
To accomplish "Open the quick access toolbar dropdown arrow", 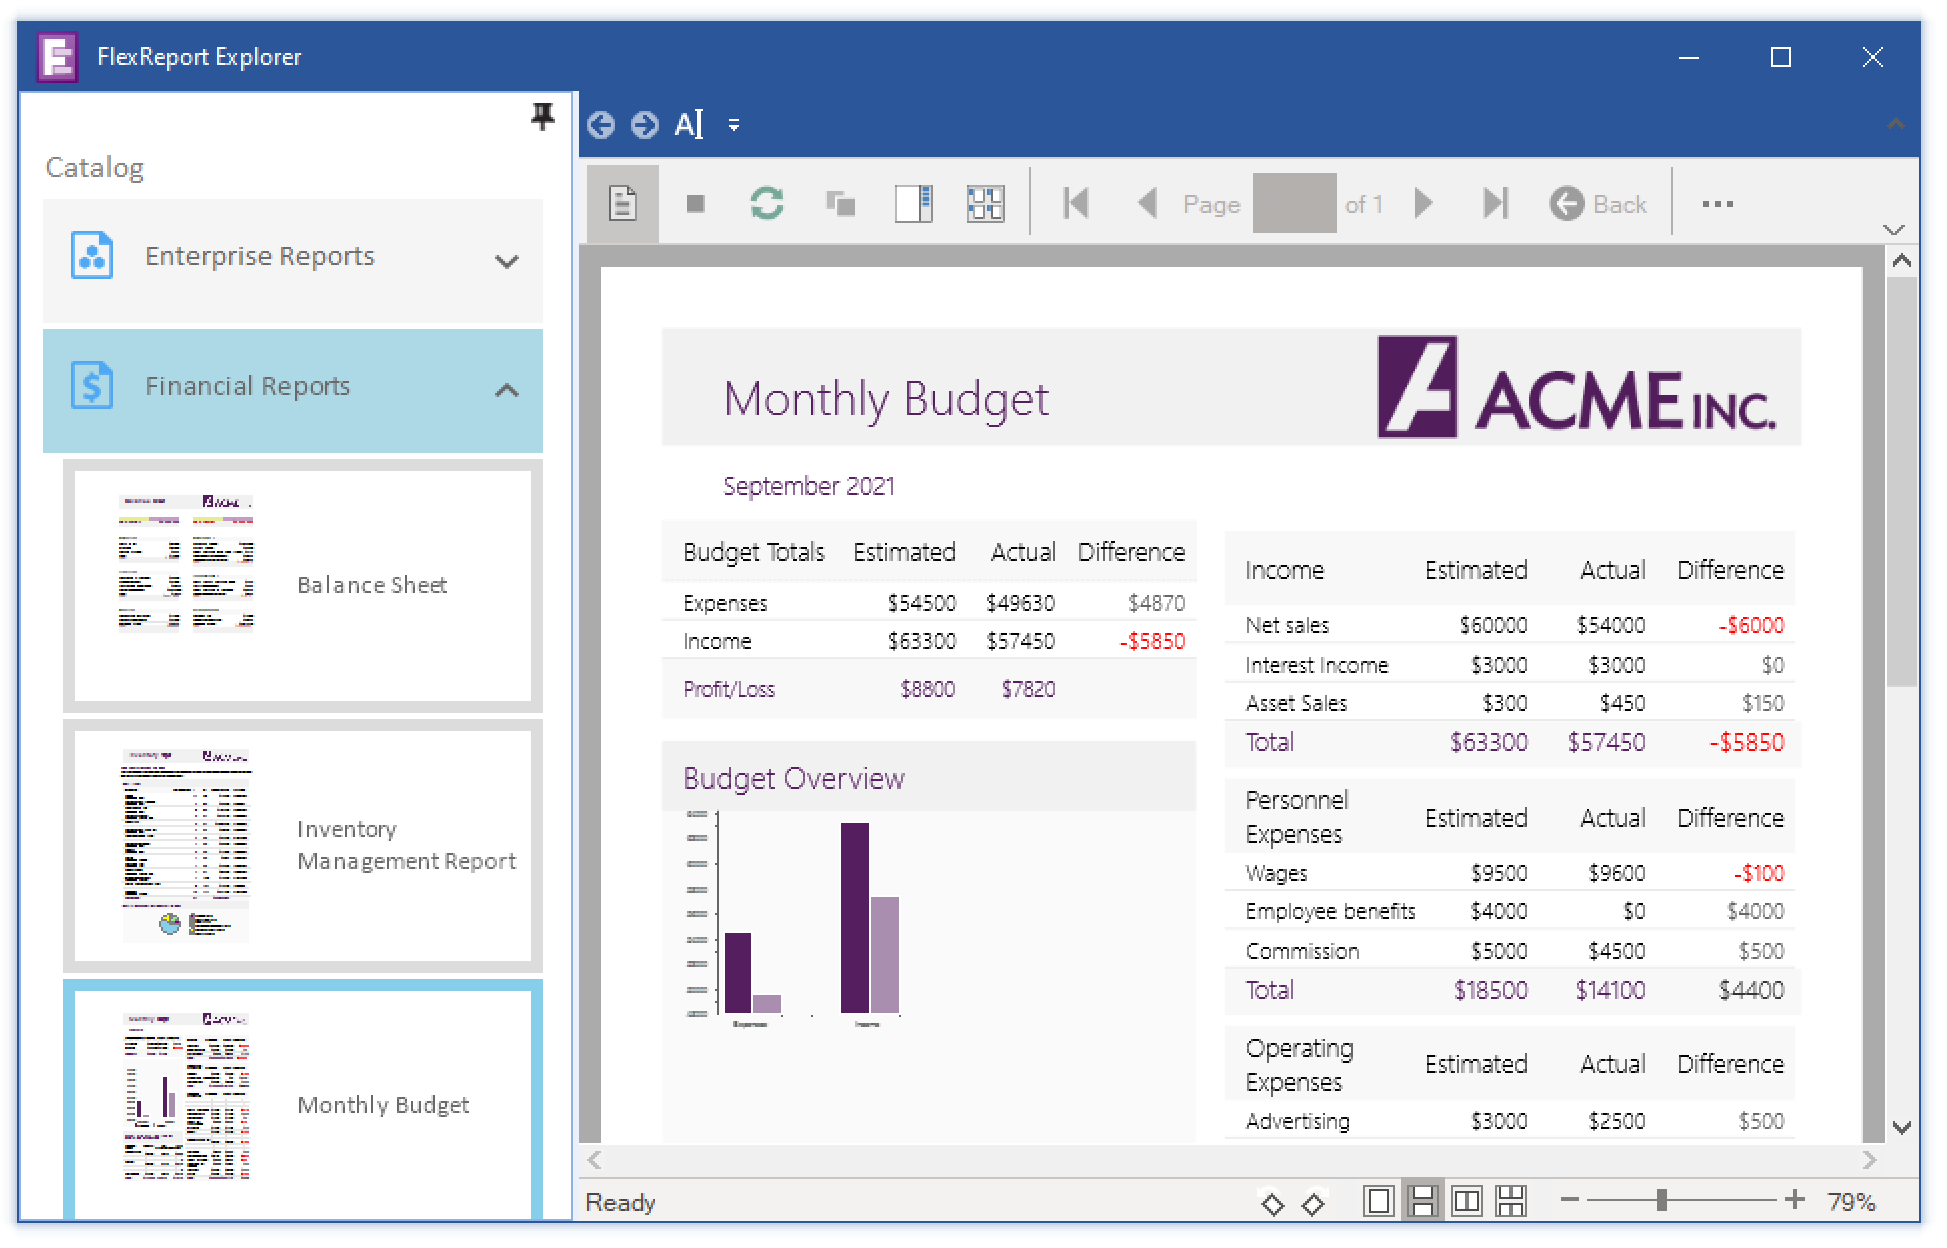I will pyautogui.click(x=734, y=125).
